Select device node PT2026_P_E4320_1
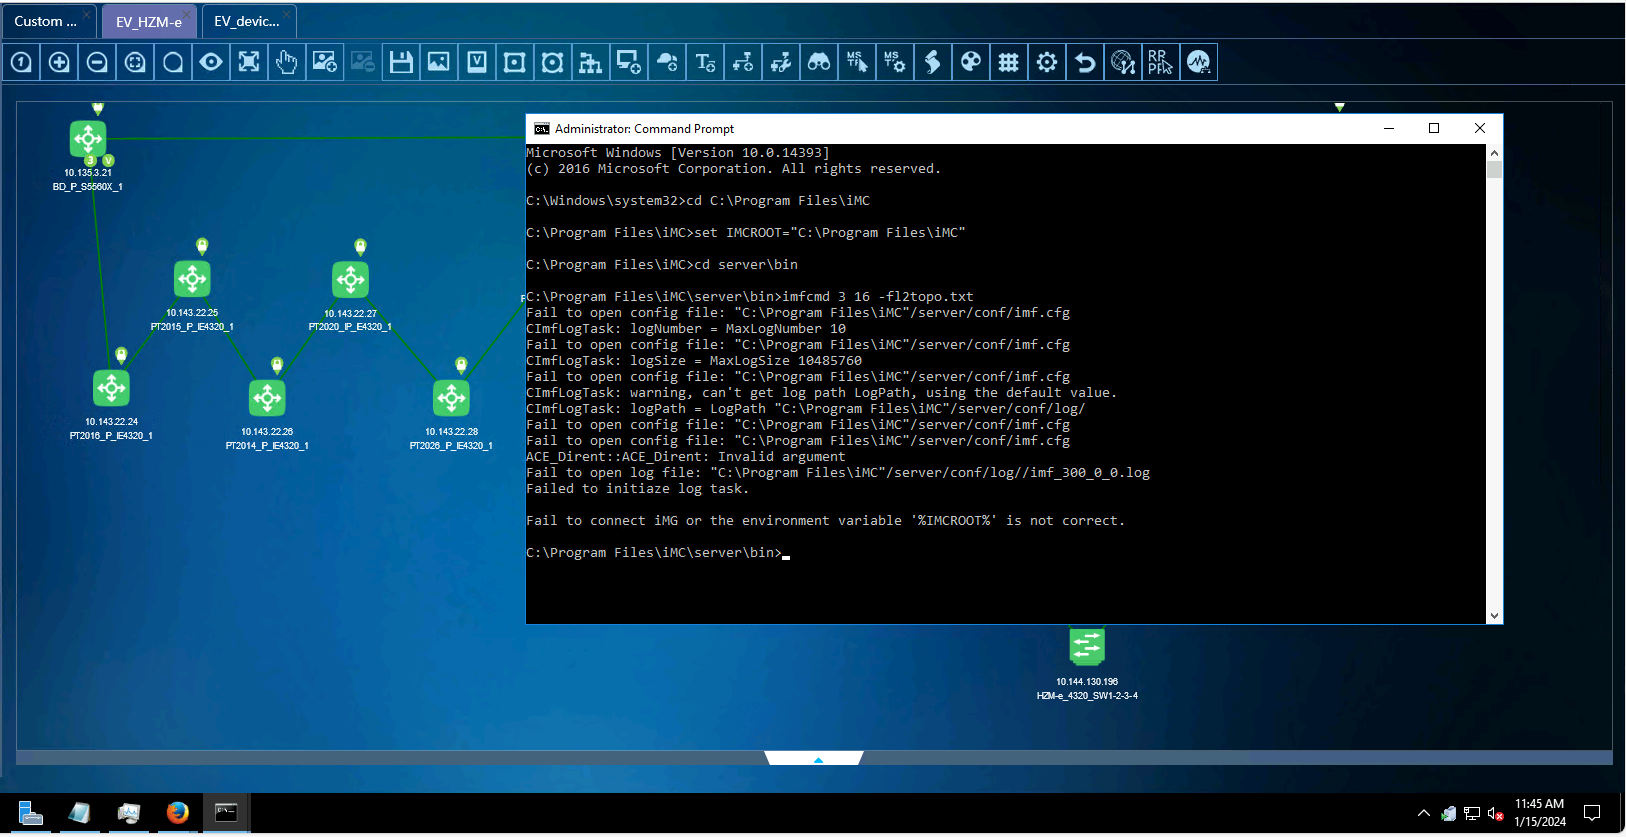 tap(451, 398)
